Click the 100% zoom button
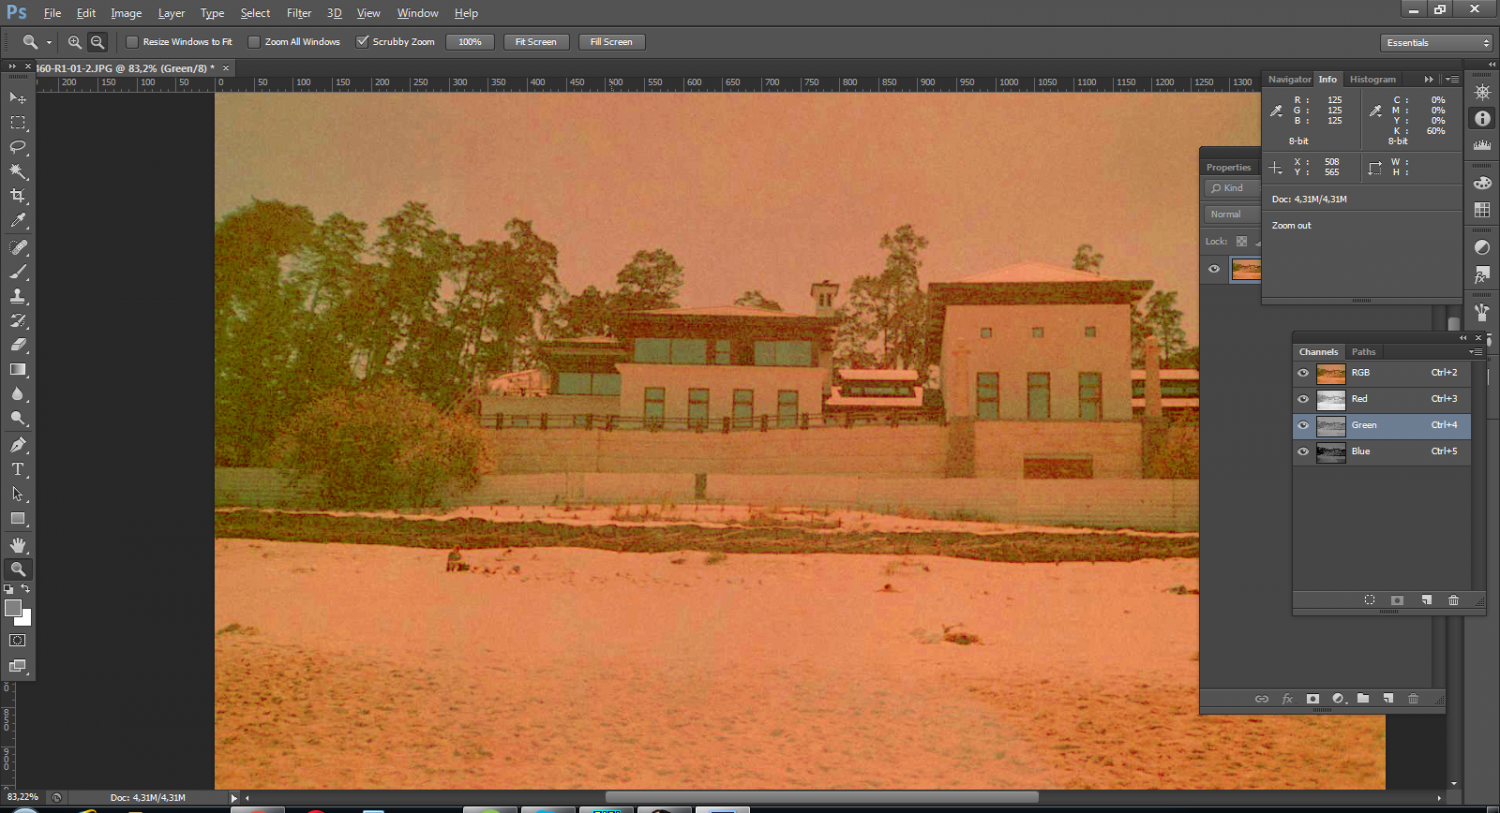The width and height of the screenshot is (1500, 813). click(x=470, y=42)
